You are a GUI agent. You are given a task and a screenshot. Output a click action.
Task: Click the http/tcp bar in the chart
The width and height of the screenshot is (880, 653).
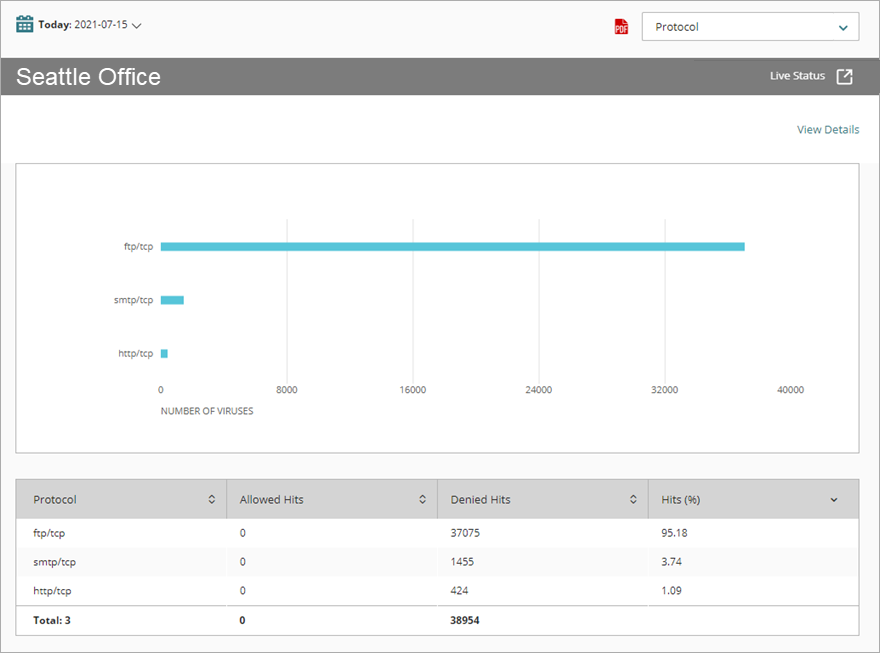pos(164,353)
